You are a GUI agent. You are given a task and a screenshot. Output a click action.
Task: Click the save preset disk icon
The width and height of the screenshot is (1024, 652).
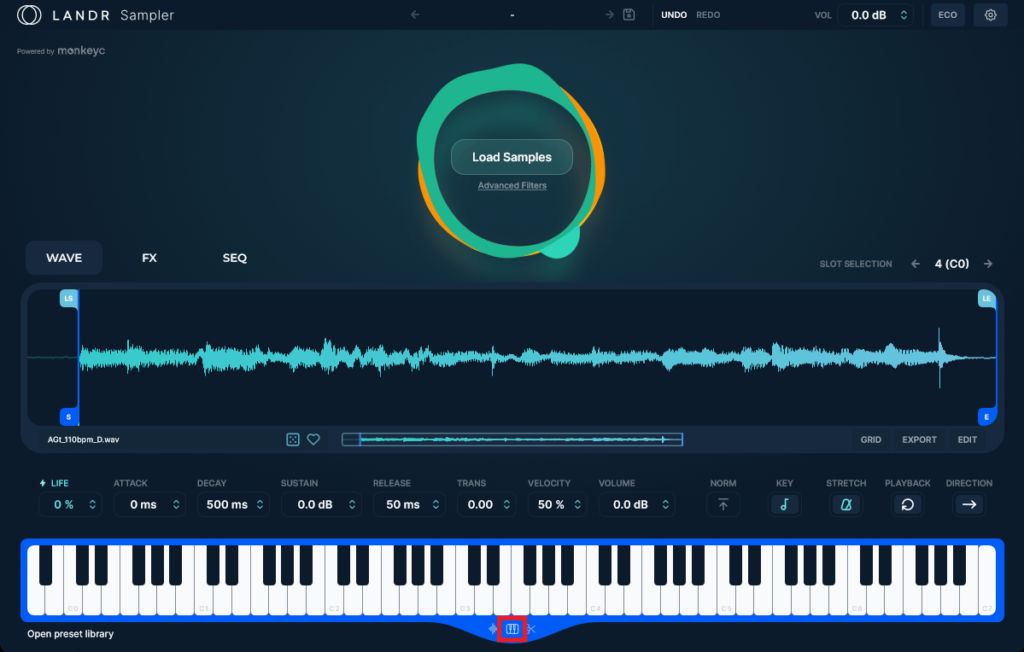click(x=629, y=14)
